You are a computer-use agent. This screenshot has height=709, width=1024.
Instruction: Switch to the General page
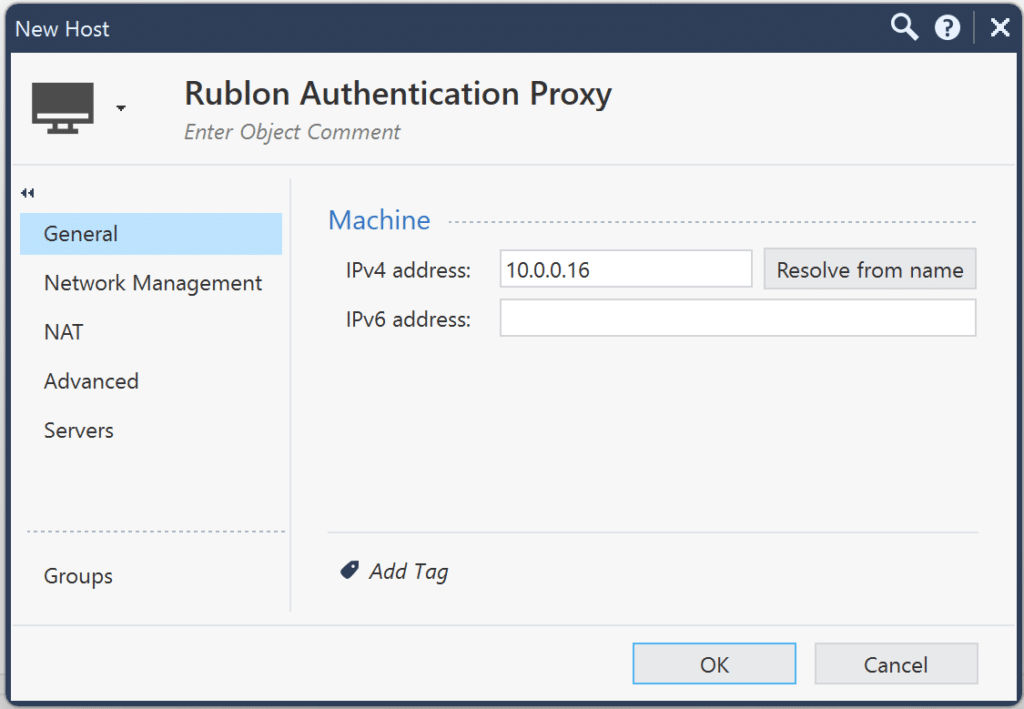coord(80,233)
